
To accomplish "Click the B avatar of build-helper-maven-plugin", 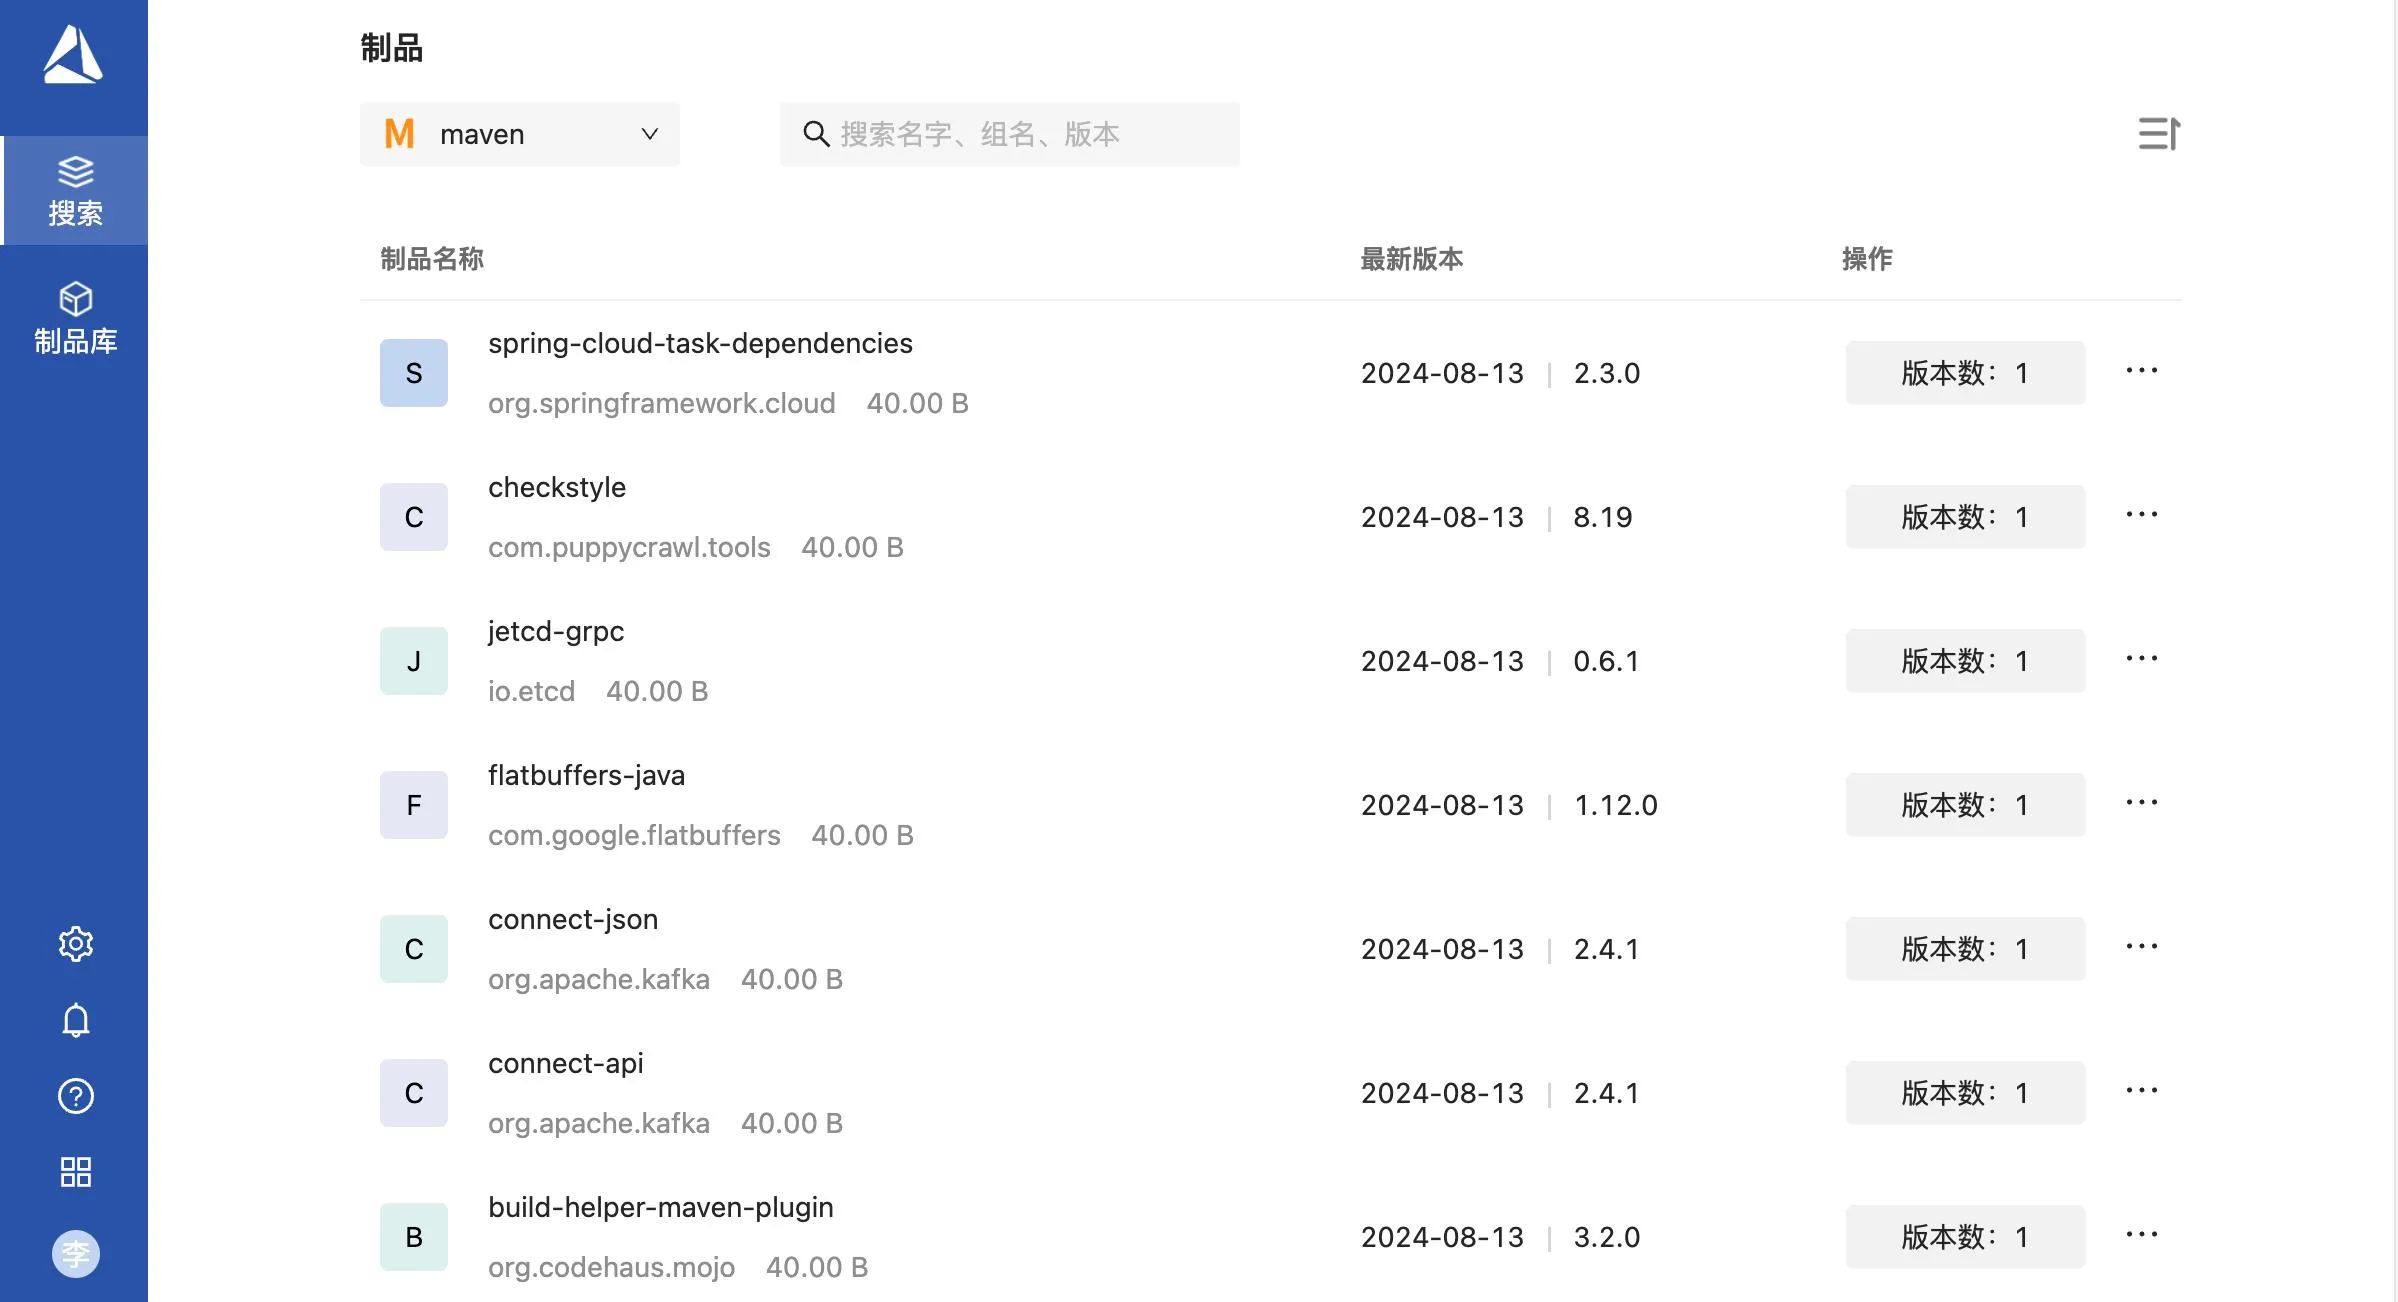I will point(414,1237).
